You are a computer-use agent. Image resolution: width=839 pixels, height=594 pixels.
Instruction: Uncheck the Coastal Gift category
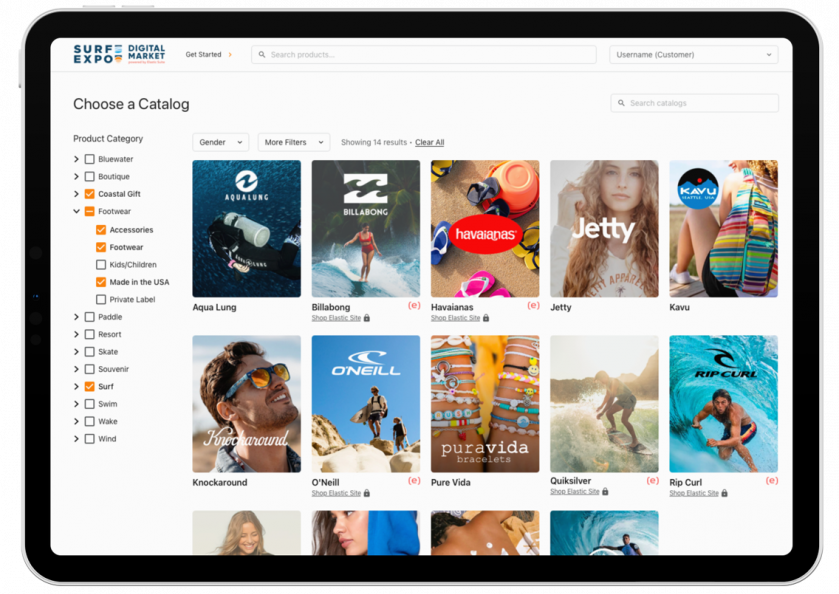click(90, 194)
